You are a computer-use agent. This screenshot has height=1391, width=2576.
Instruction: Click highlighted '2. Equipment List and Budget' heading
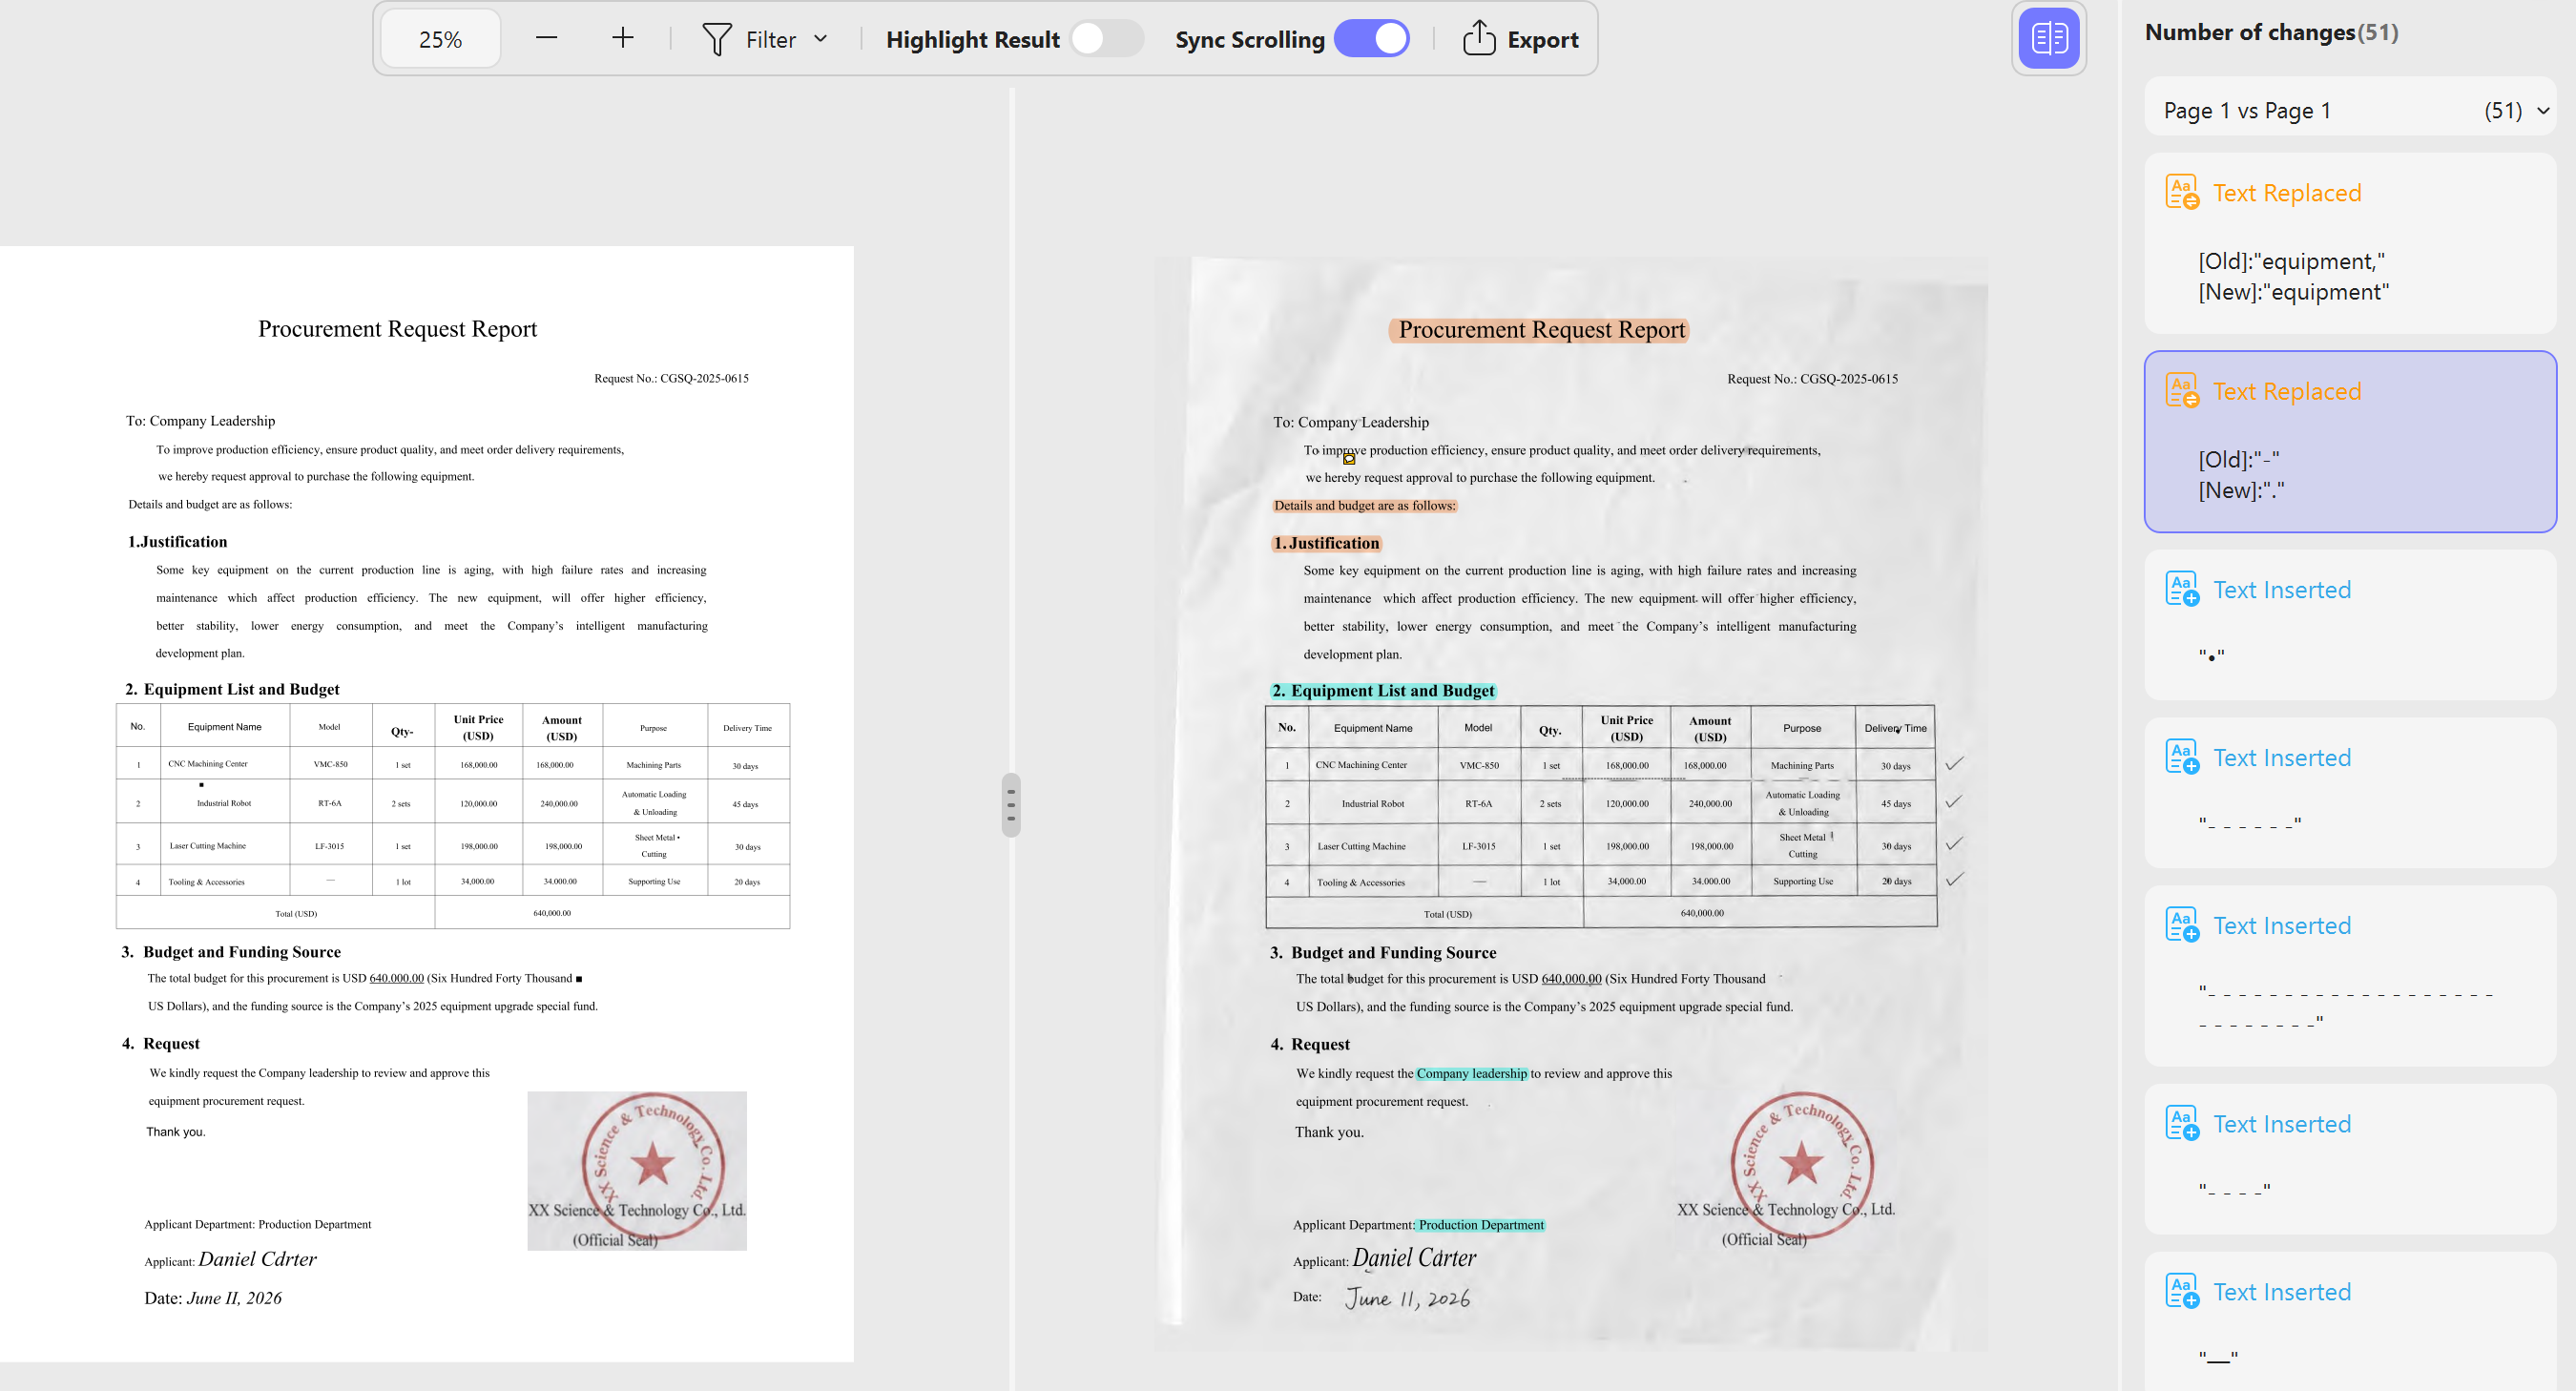(x=1383, y=690)
